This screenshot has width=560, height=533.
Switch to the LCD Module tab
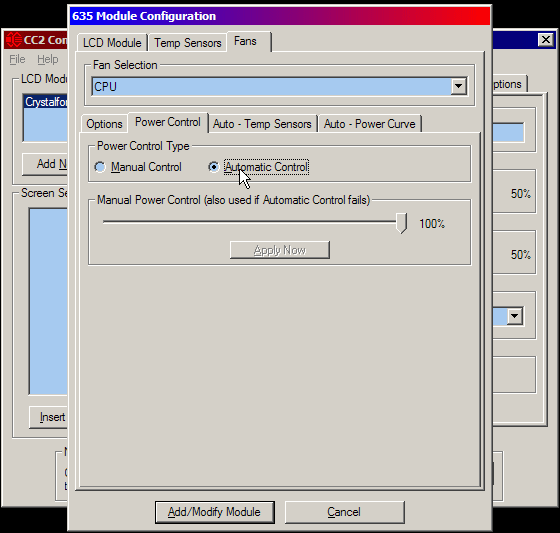(x=112, y=43)
